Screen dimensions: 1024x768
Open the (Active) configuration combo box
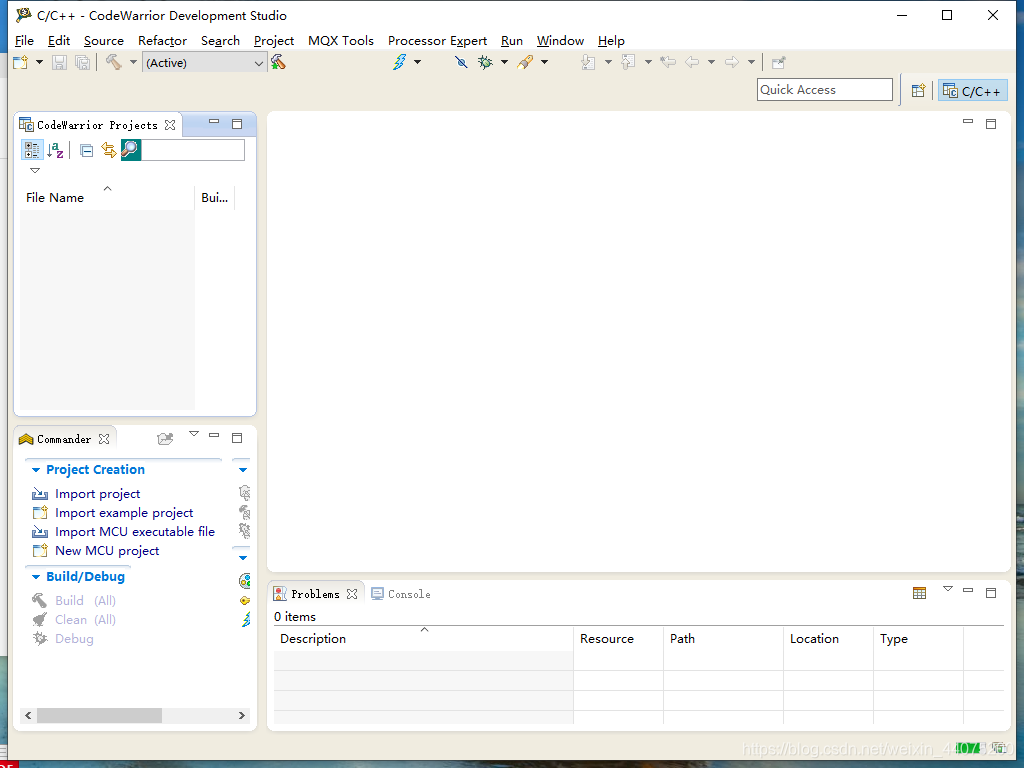(204, 63)
